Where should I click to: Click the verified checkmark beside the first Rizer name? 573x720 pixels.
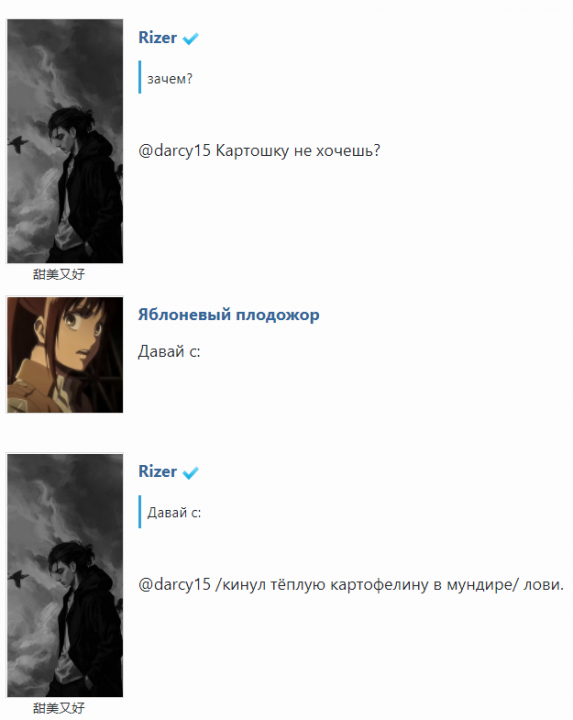[x=190, y=39]
